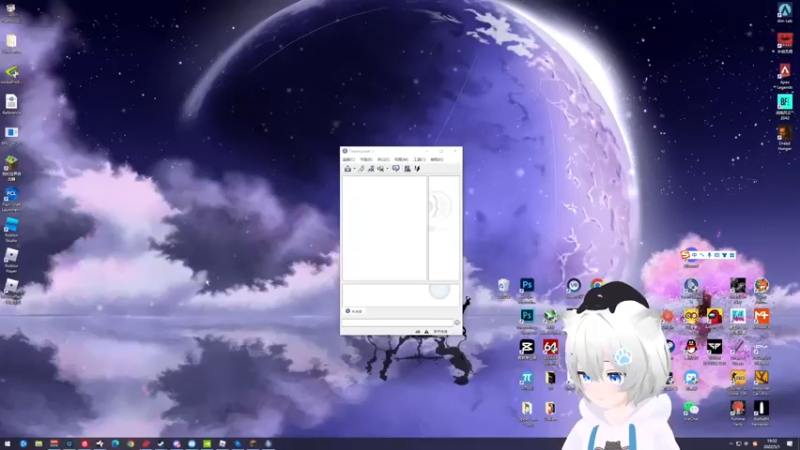
Task: Click the microphone icon on Sogou IME bar
Action: (709, 255)
